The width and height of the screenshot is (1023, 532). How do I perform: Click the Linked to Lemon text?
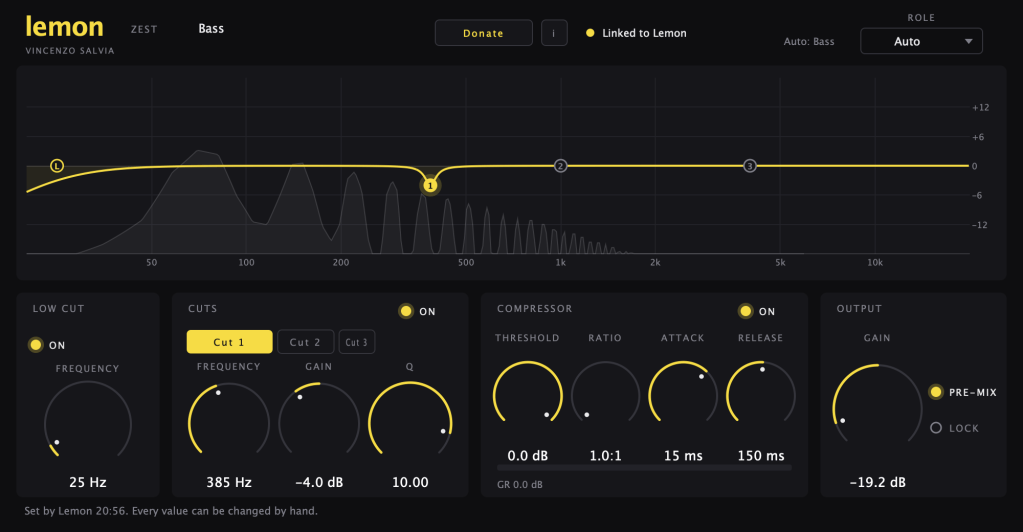point(644,33)
